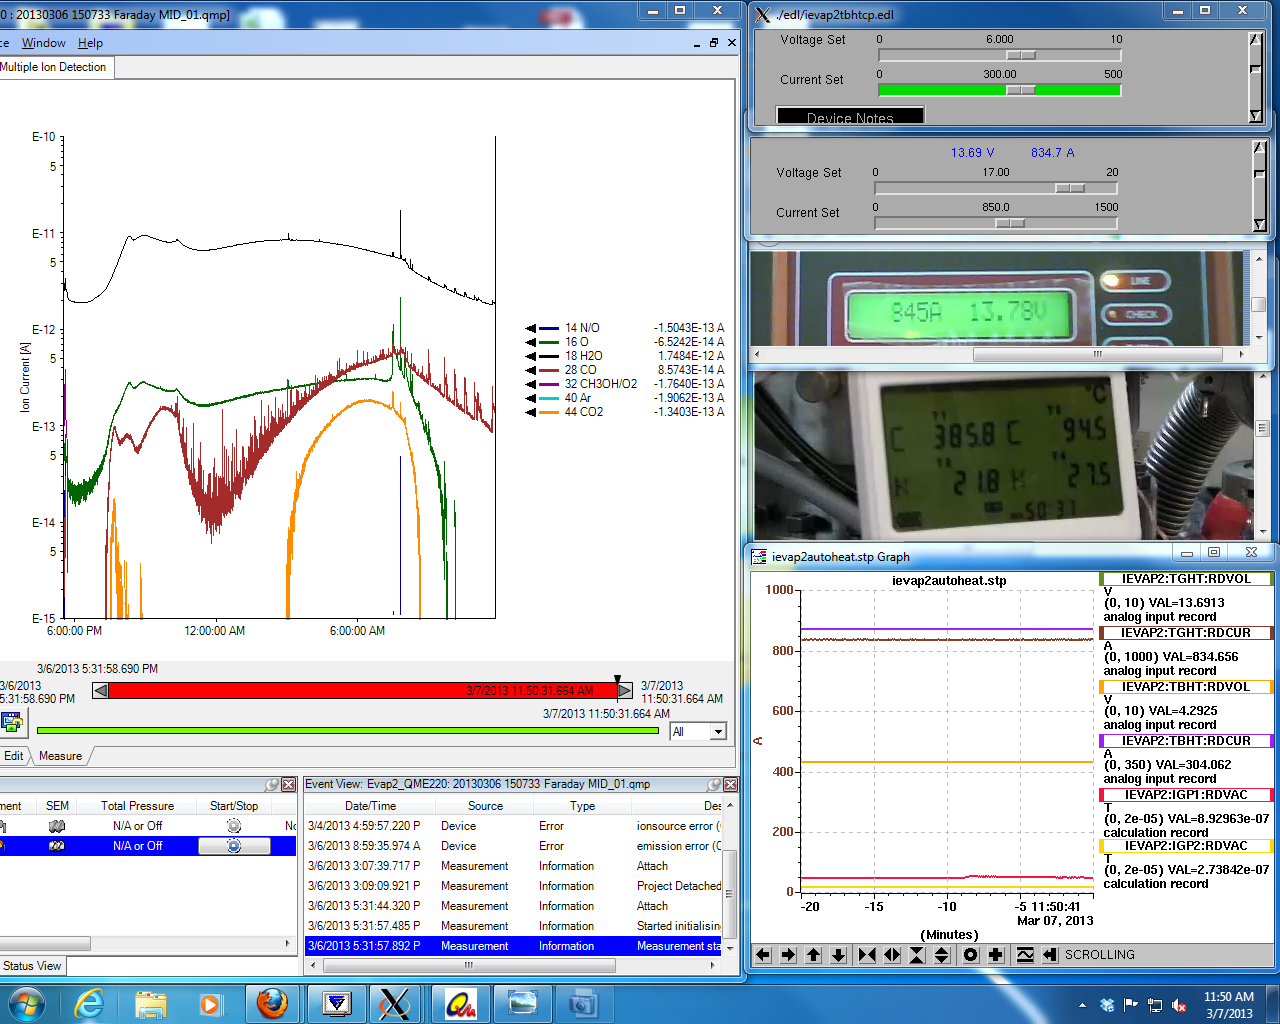Switch to the X server app in taskbar
The height and width of the screenshot is (1024, 1280).
396,1003
